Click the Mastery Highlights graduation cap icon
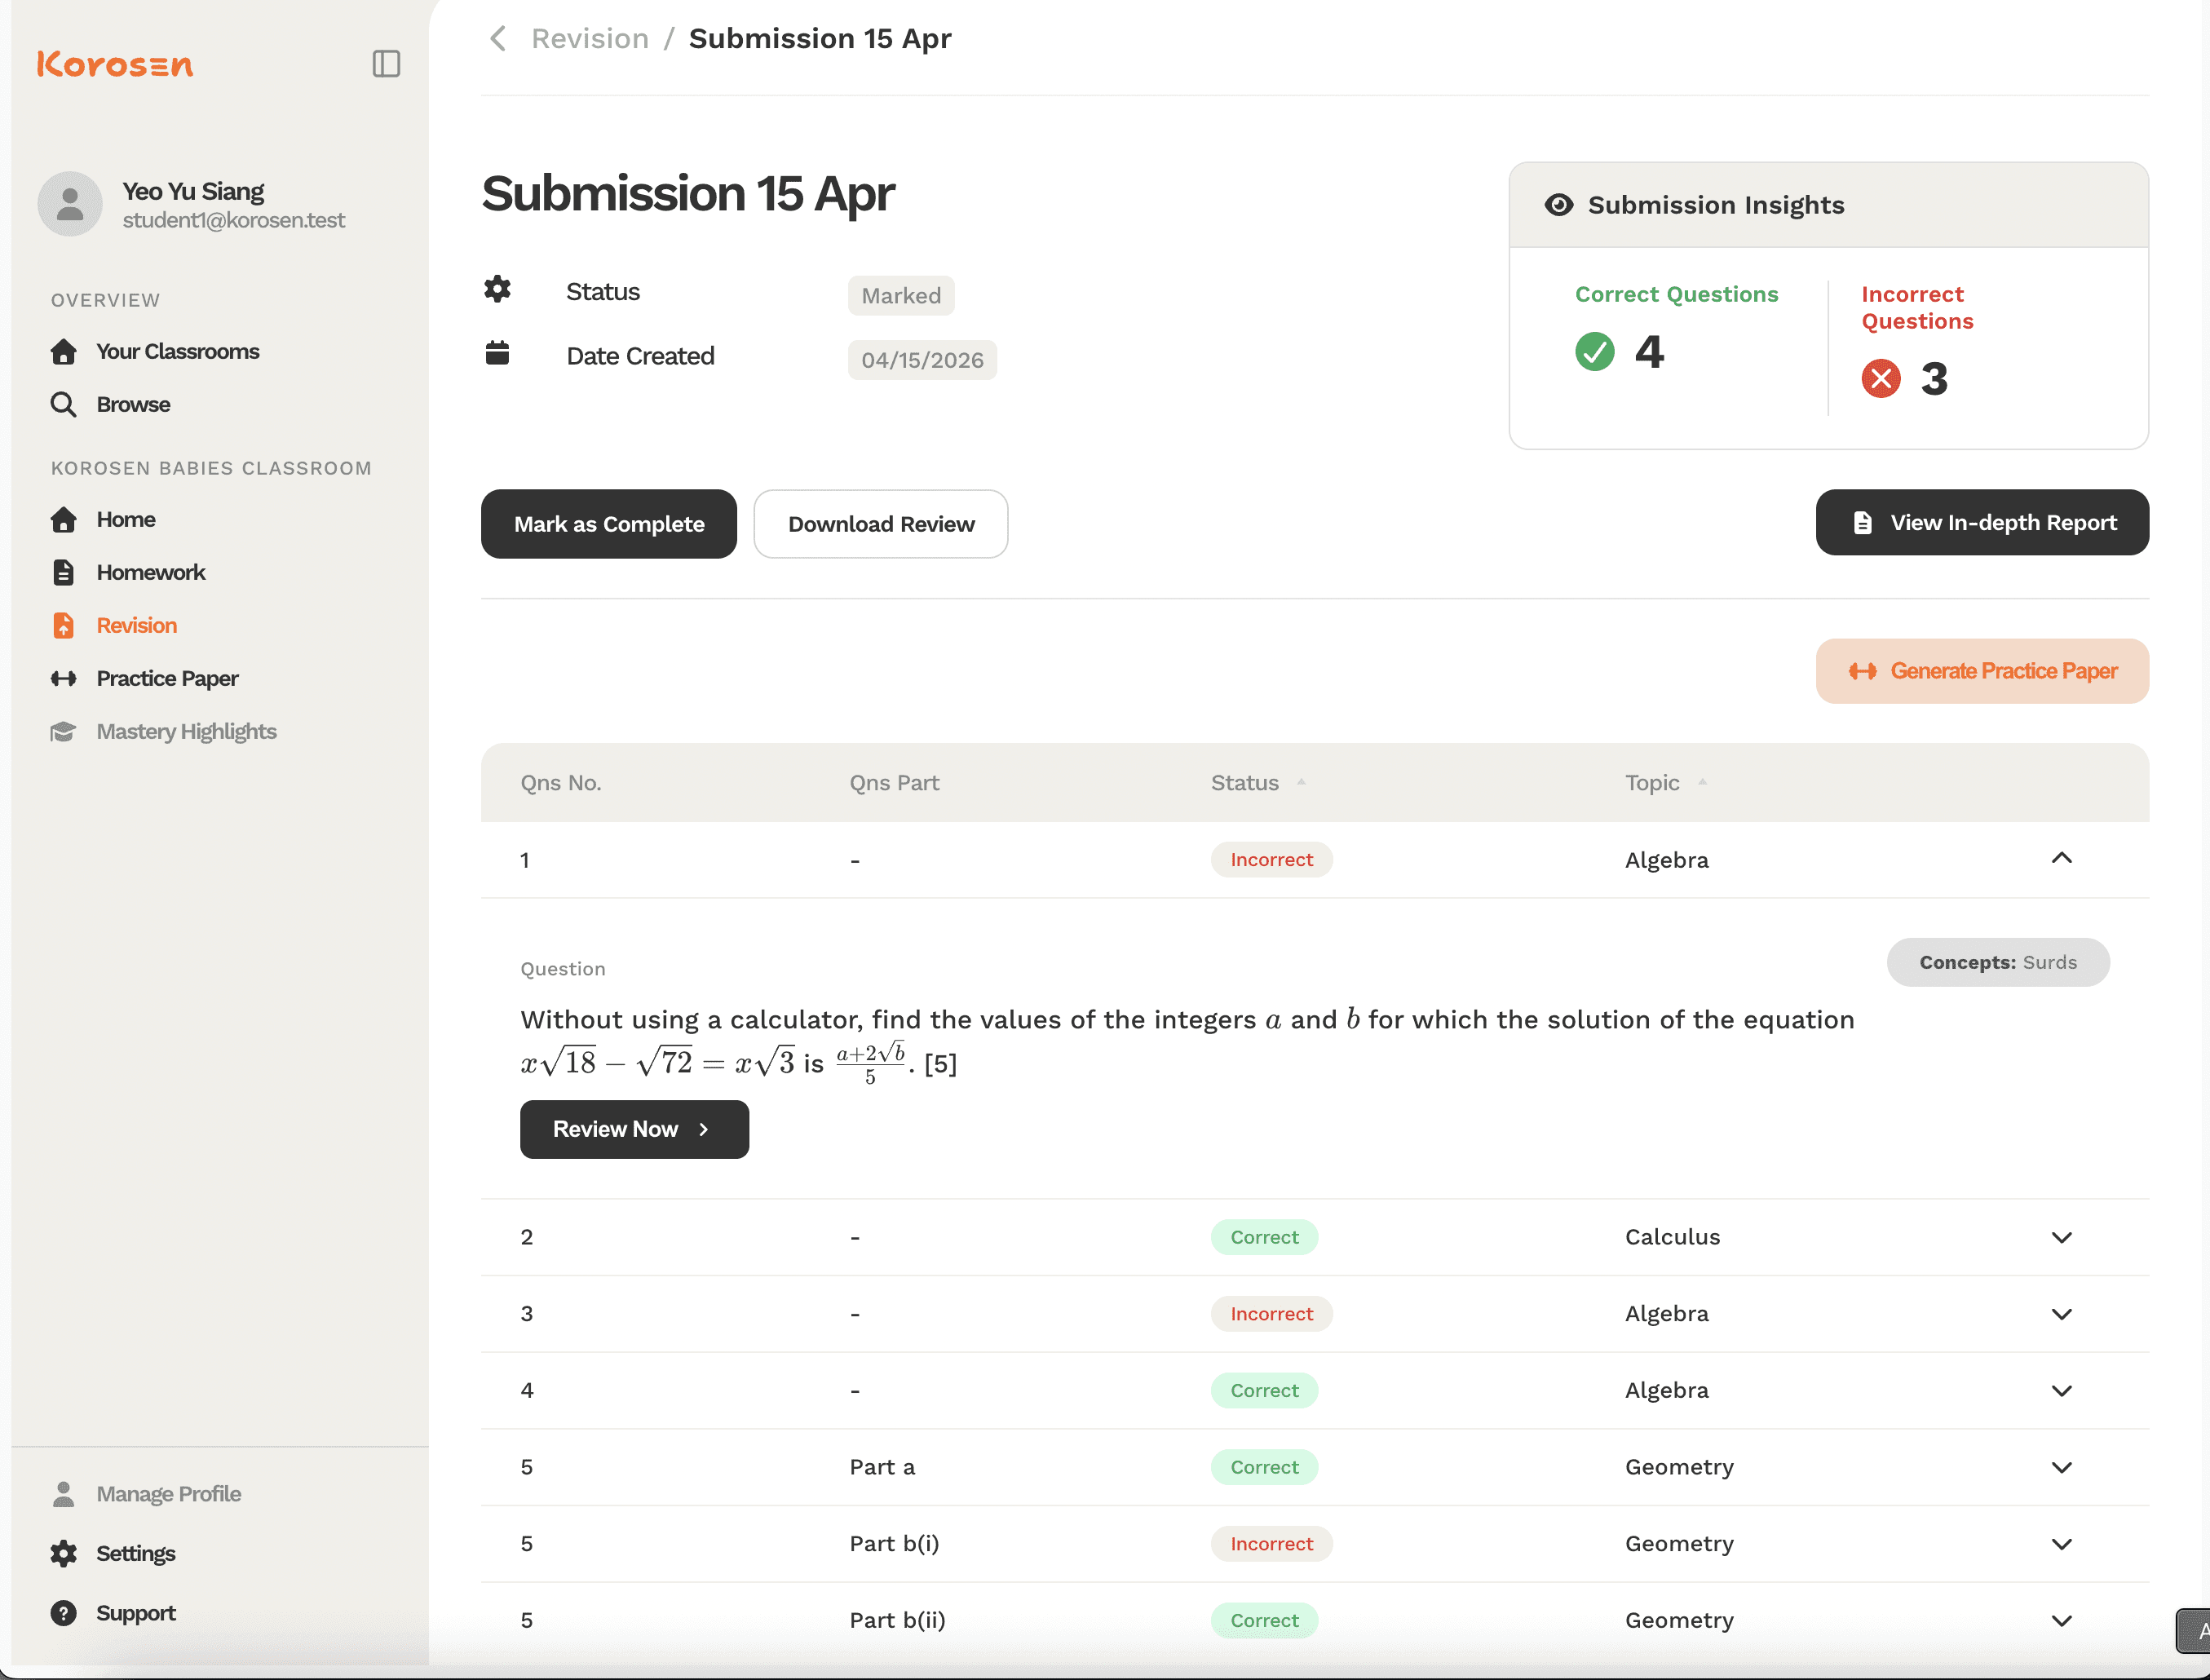 [x=64, y=731]
